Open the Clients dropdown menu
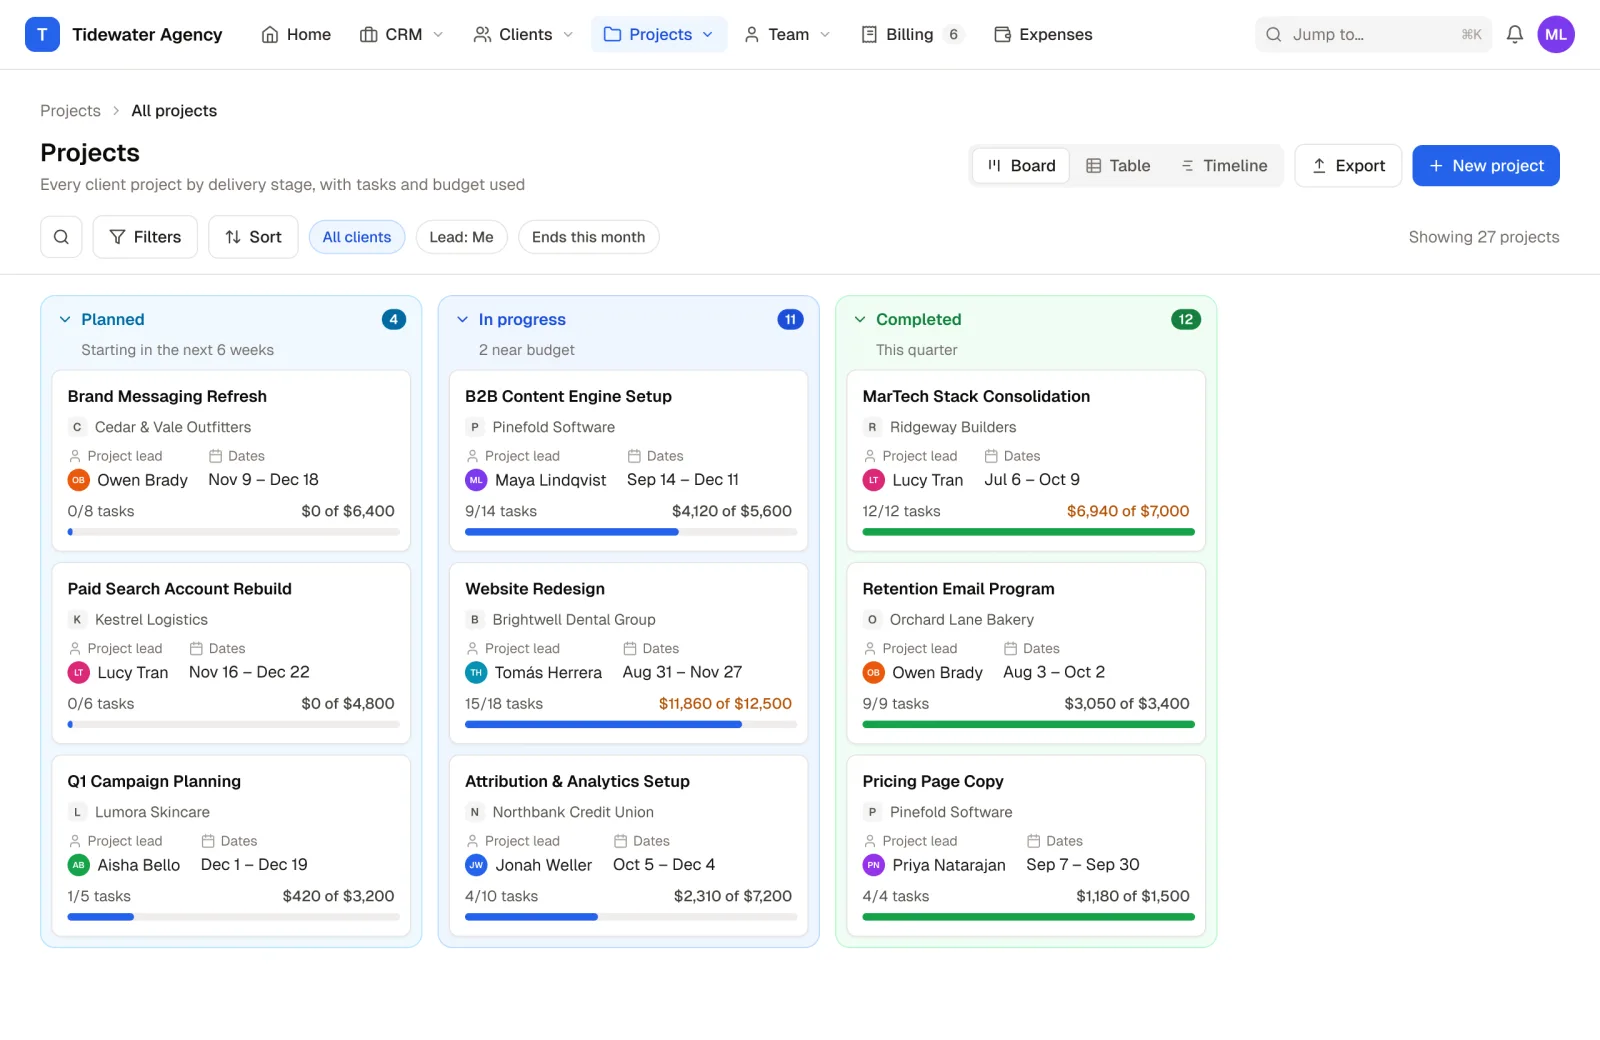The image size is (1600, 1040). [x=524, y=34]
